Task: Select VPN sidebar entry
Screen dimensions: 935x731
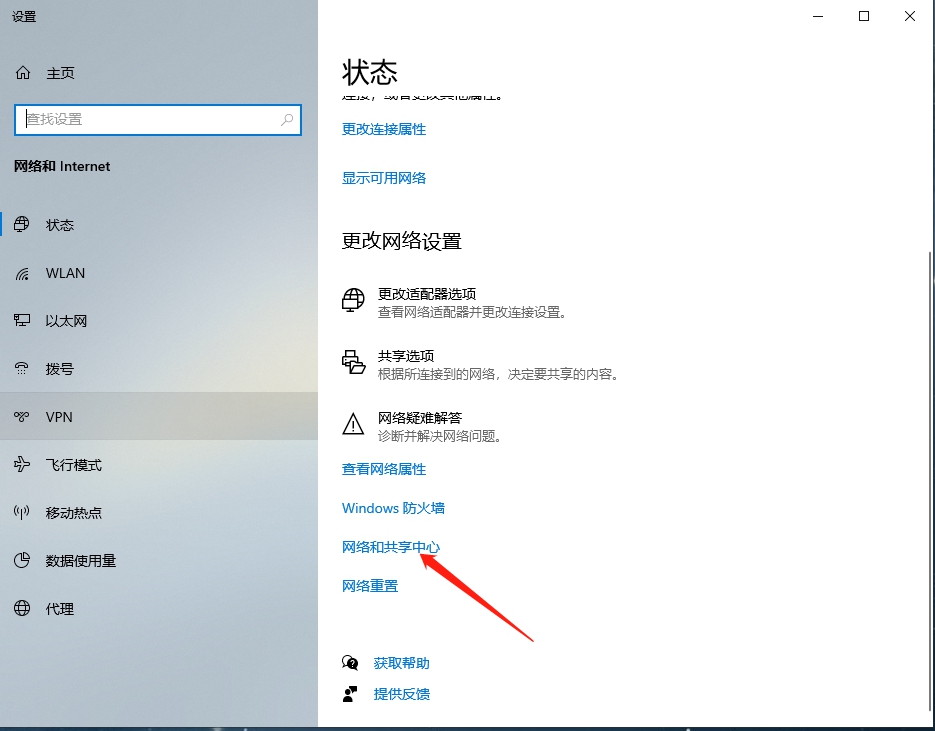Action: [159, 416]
